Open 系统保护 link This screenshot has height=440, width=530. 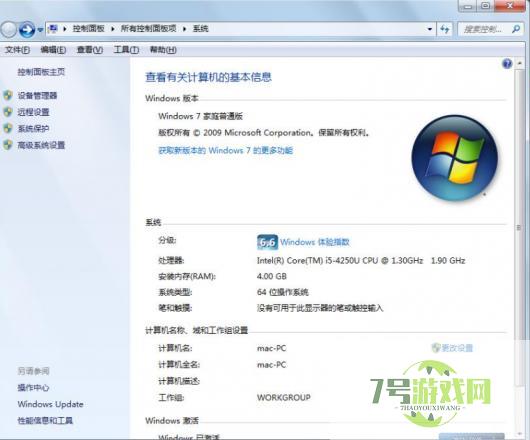[x=33, y=128]
